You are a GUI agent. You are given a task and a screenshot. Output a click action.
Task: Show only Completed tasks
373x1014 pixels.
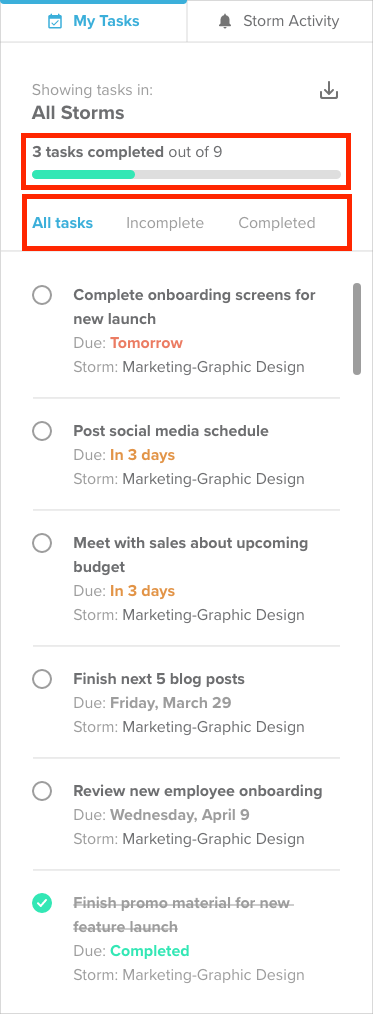tap(277, 223)
